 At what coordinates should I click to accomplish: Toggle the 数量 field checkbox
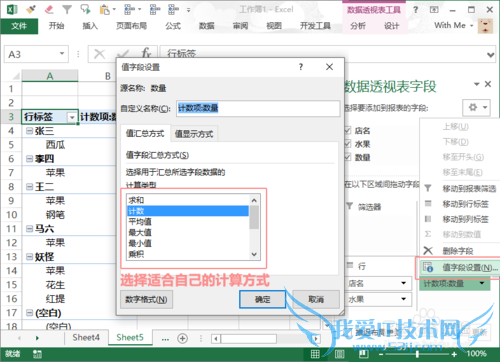(x=348, y=157)
